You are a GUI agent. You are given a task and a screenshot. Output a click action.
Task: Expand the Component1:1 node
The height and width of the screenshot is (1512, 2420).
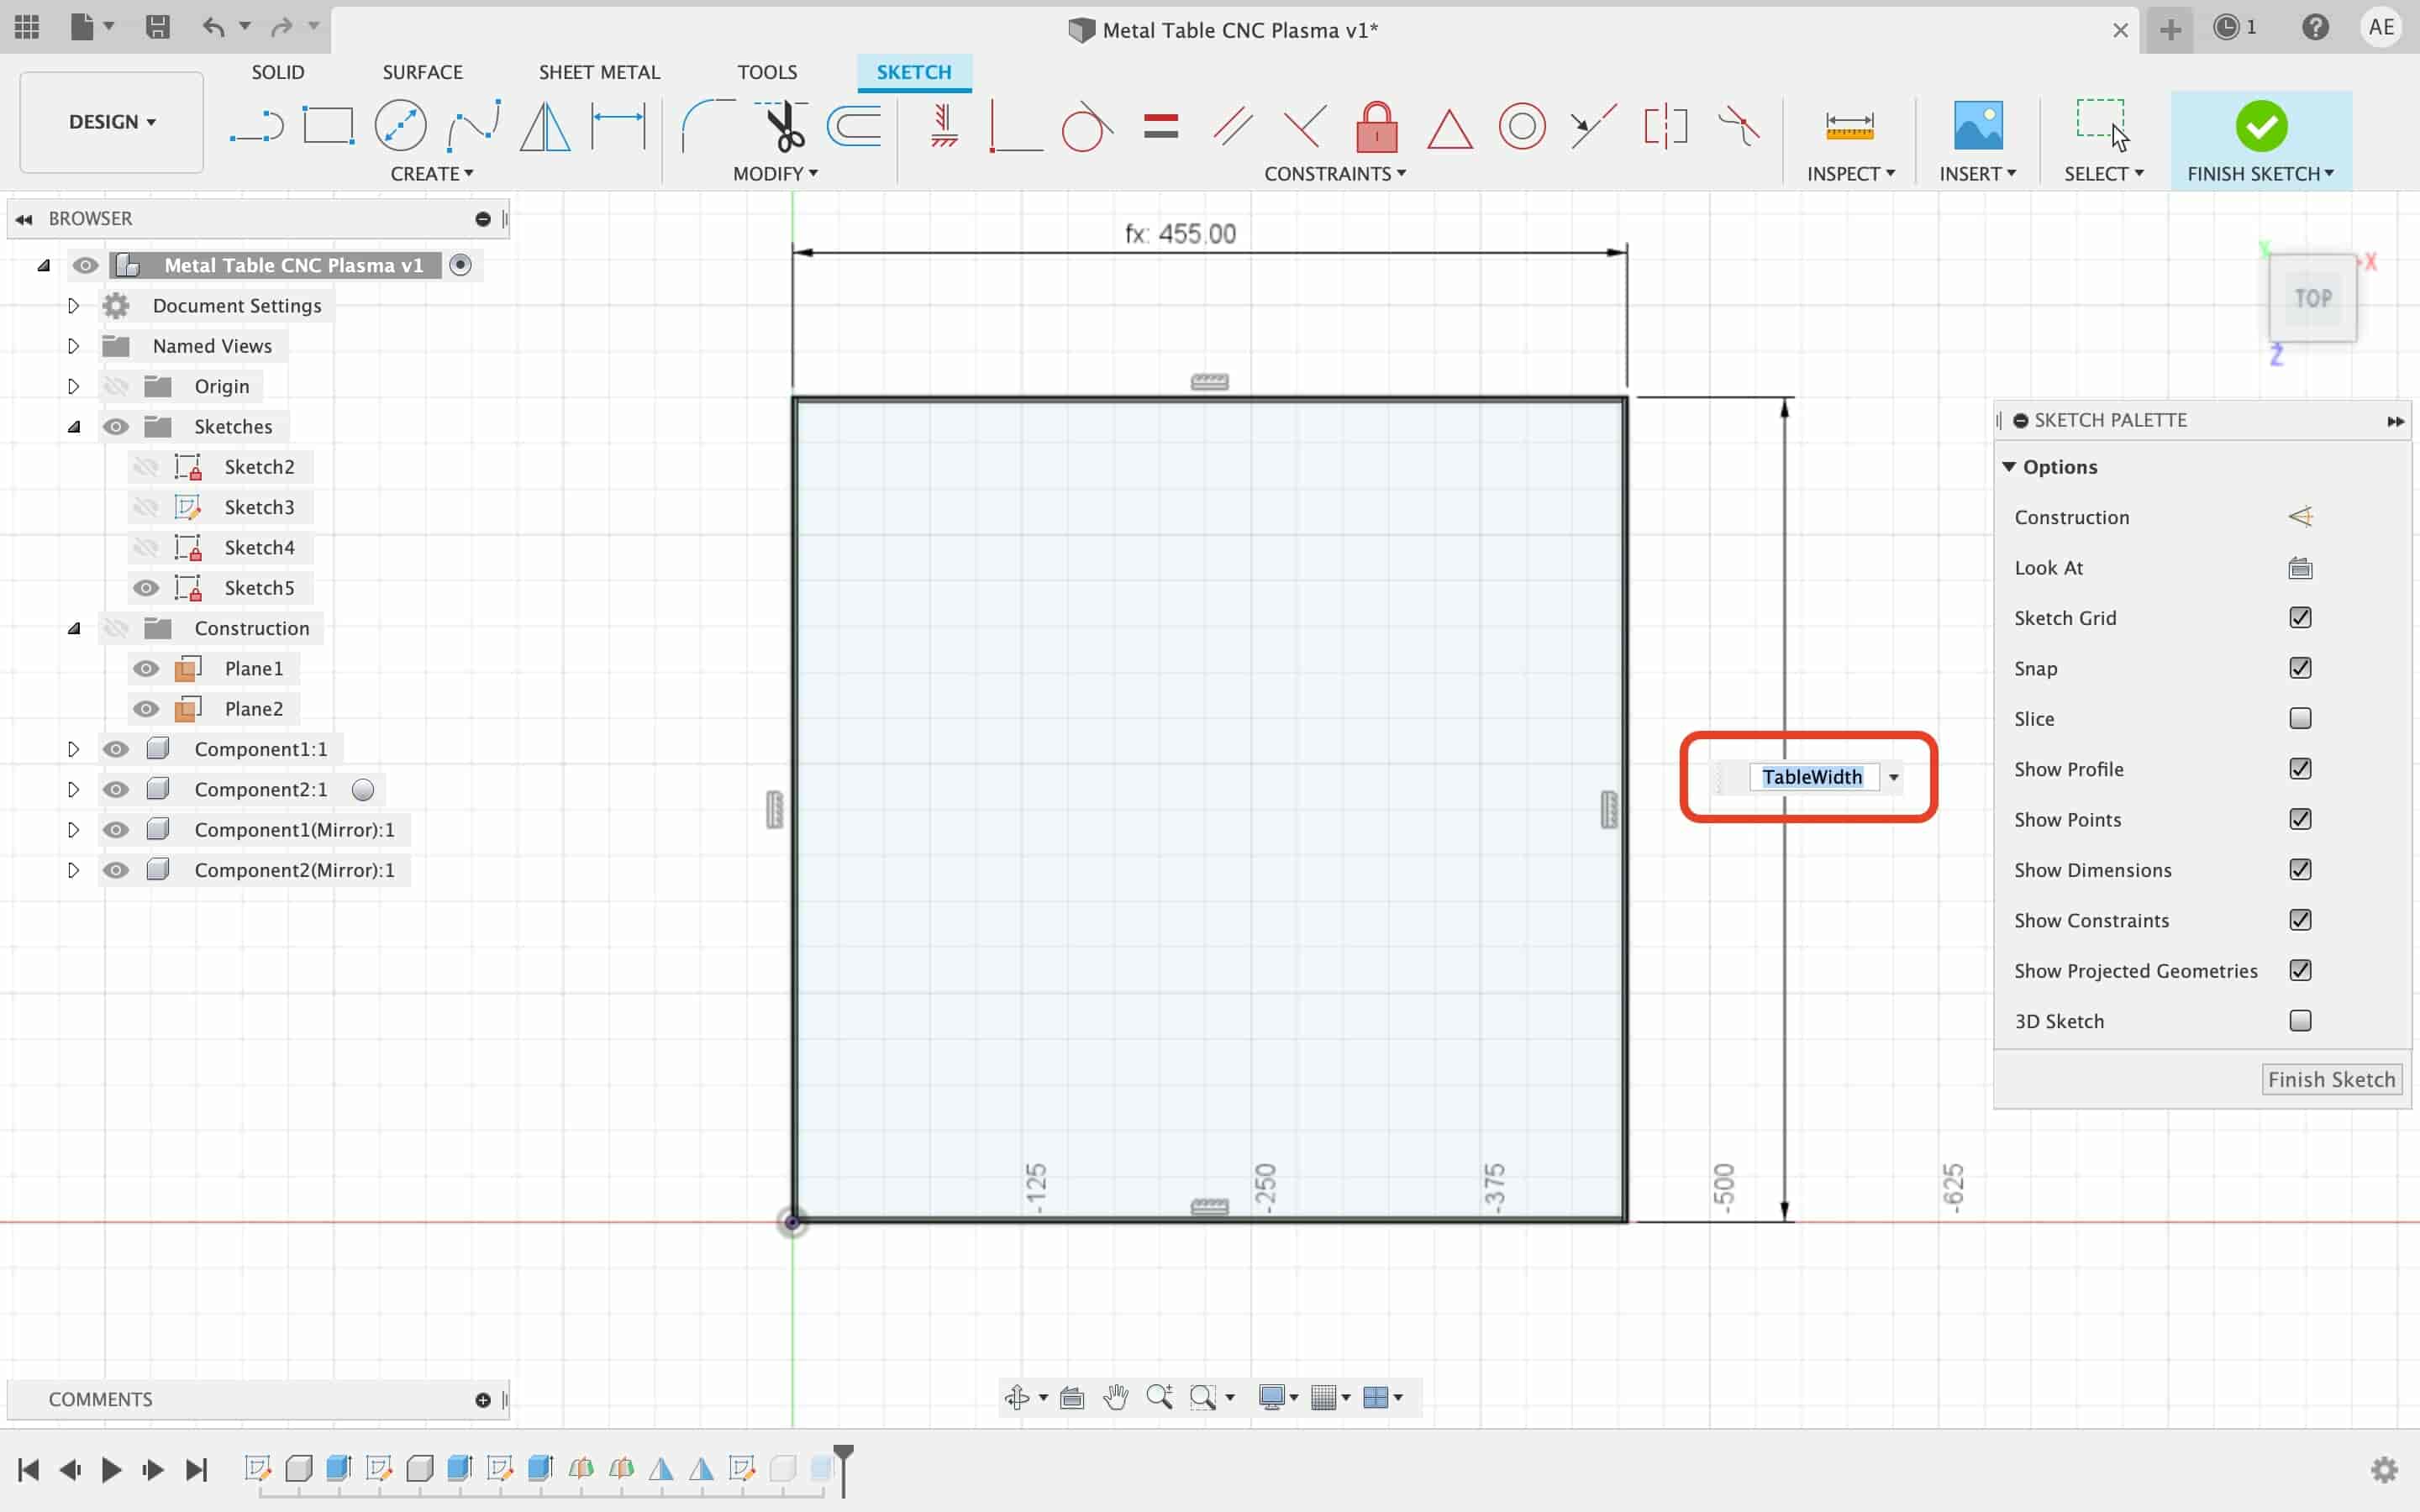pos(73,749)
